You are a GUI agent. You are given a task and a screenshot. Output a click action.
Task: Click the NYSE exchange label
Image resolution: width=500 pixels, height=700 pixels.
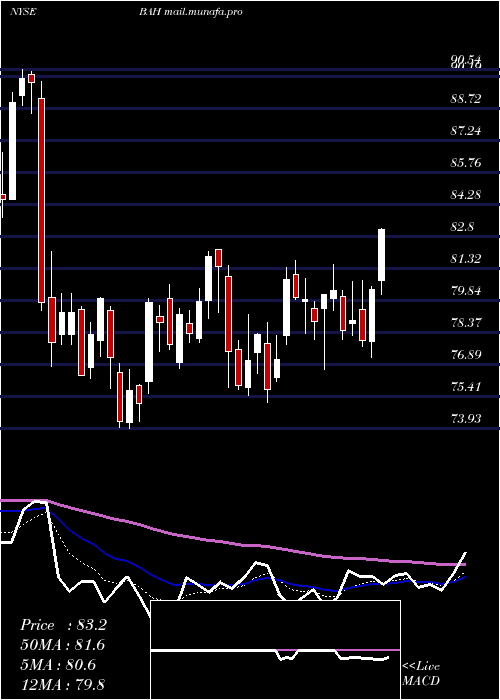[x=23, y=12]
